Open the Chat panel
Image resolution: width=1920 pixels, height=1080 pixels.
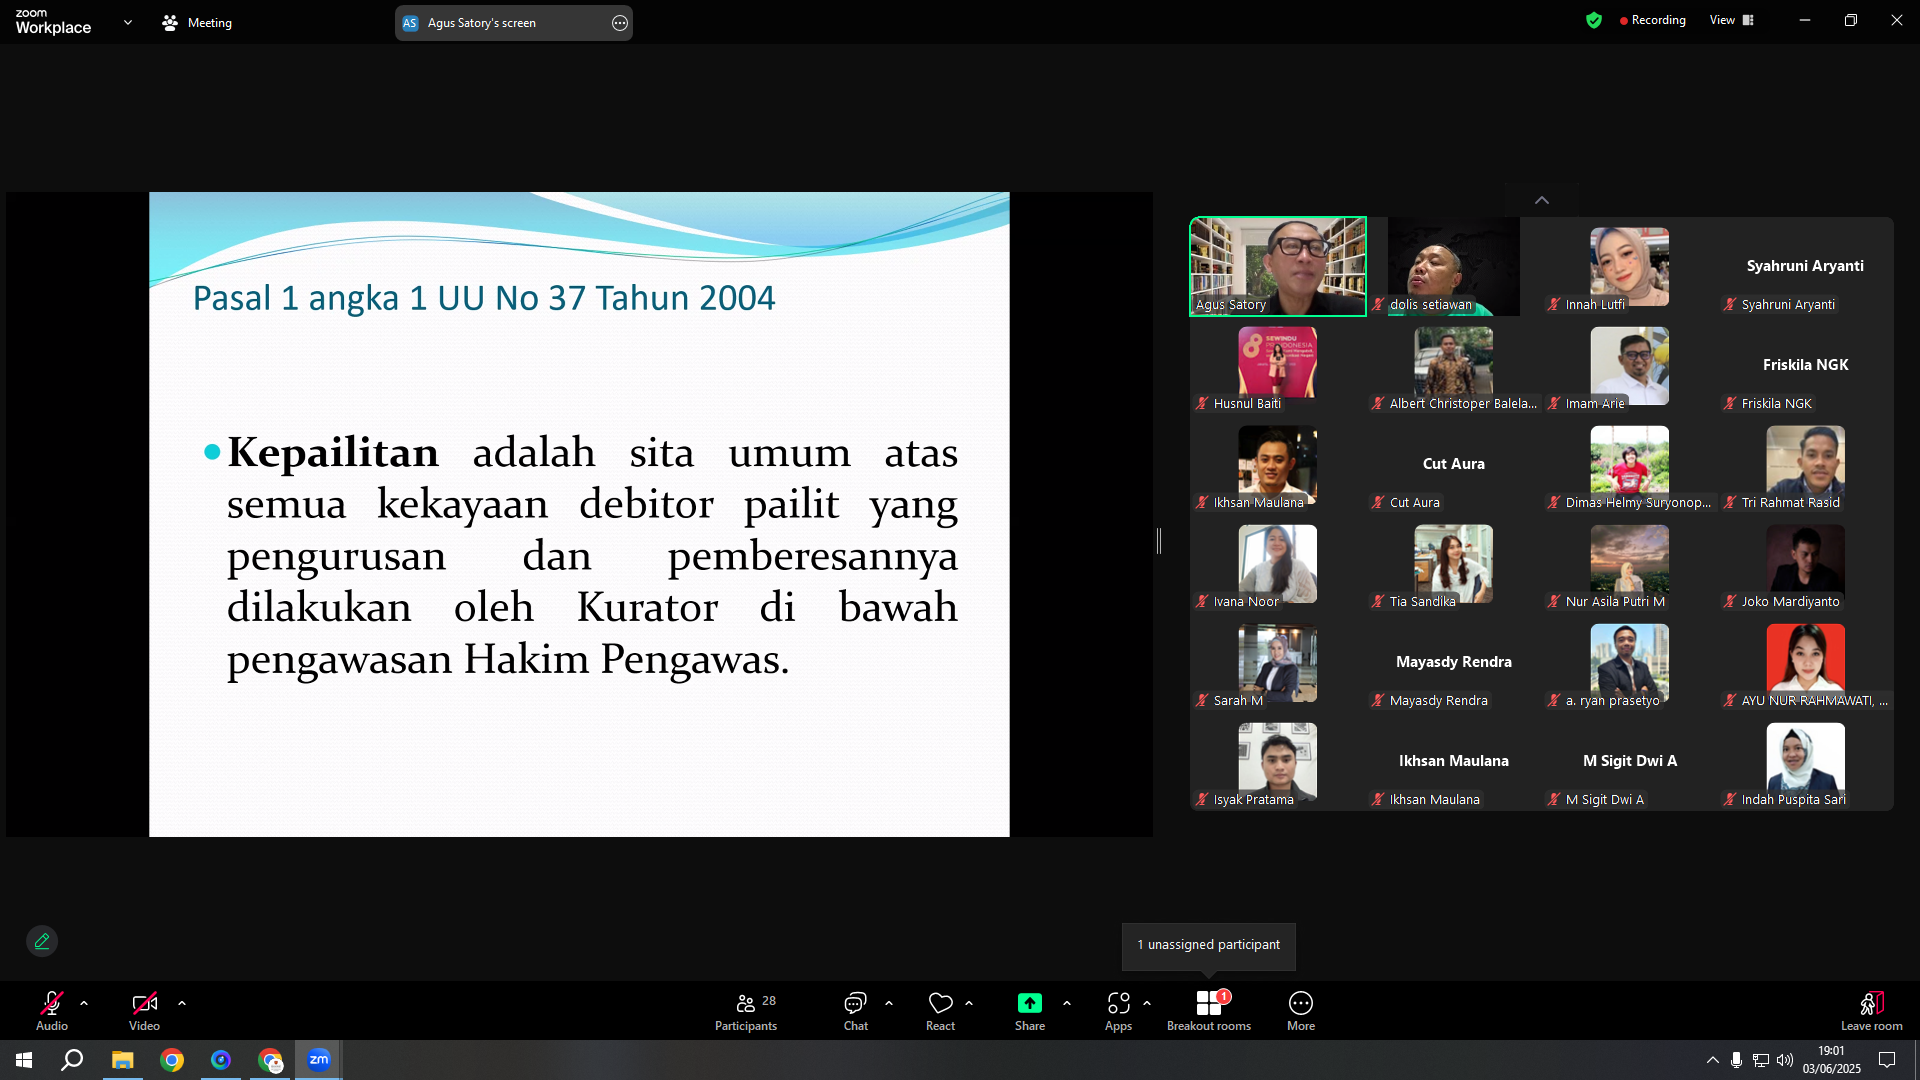pos(856,1010)
